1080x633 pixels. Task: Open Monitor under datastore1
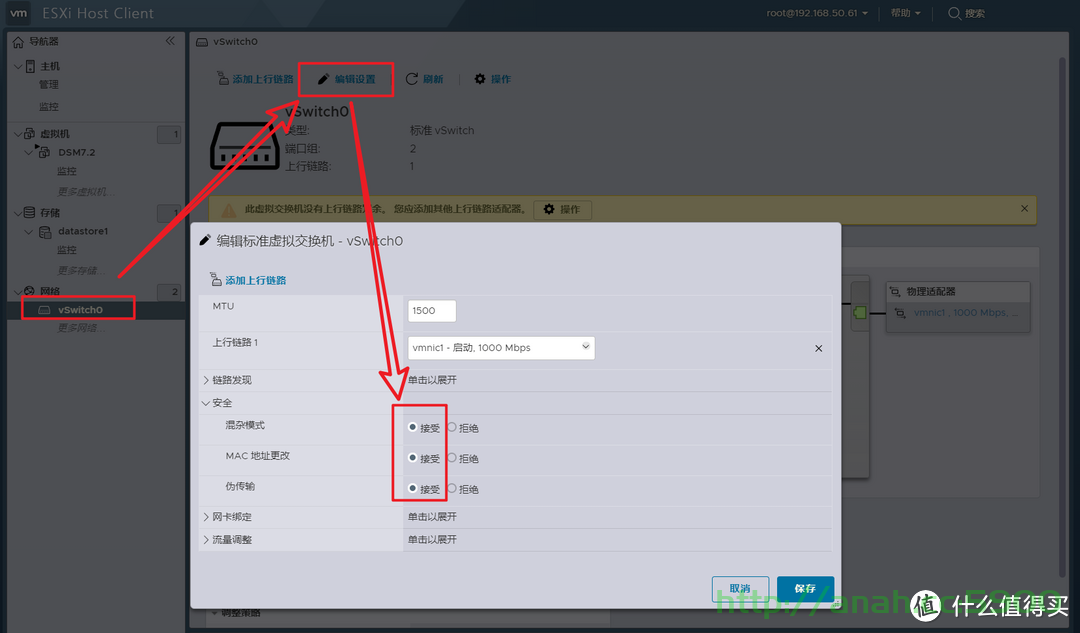(67, 250)
